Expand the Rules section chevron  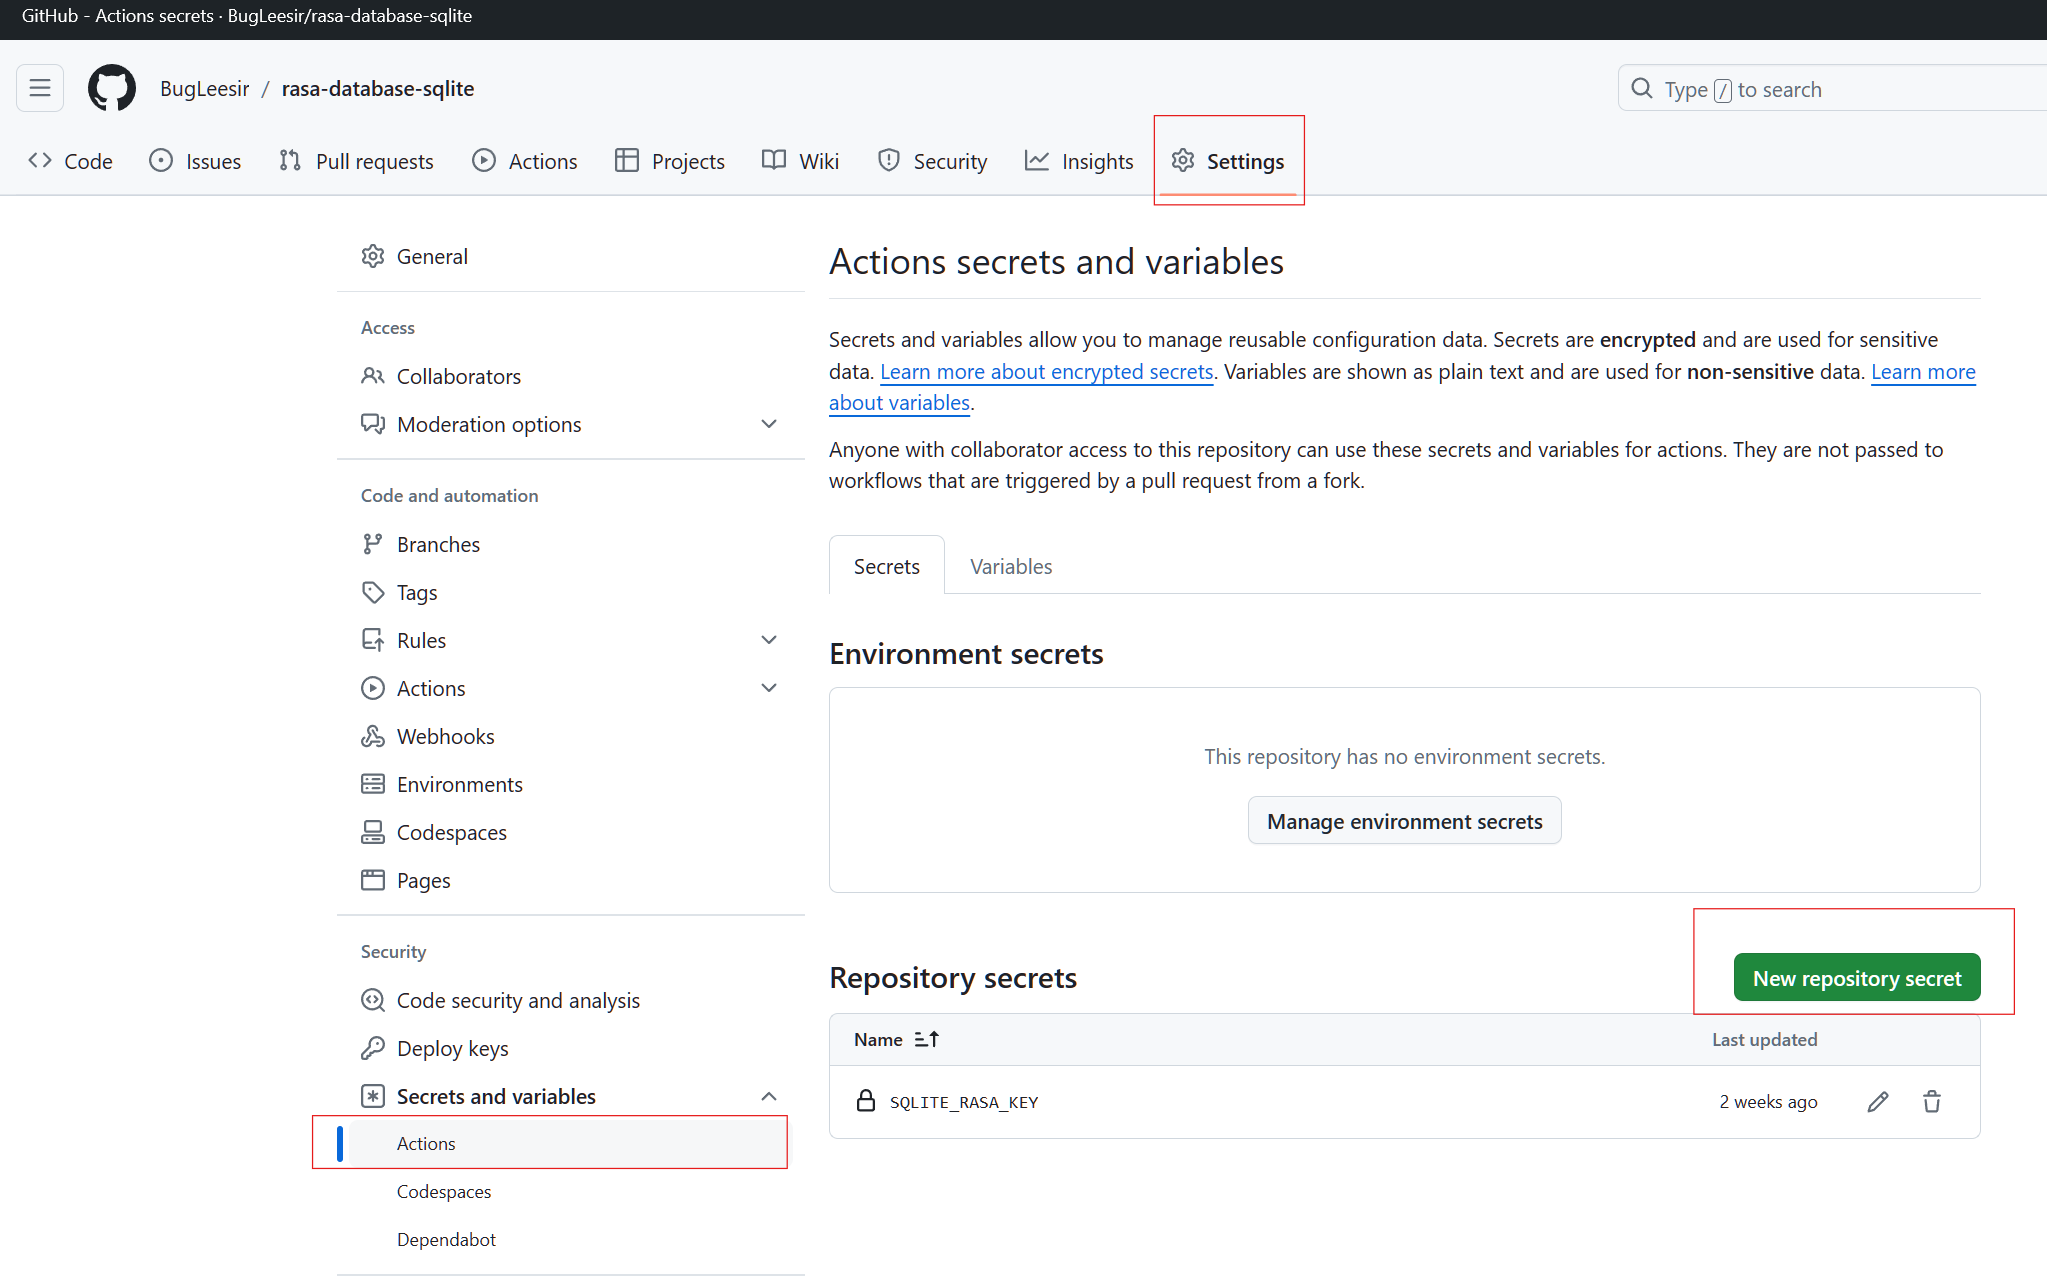pyautogui.click(x=768, y=640)
